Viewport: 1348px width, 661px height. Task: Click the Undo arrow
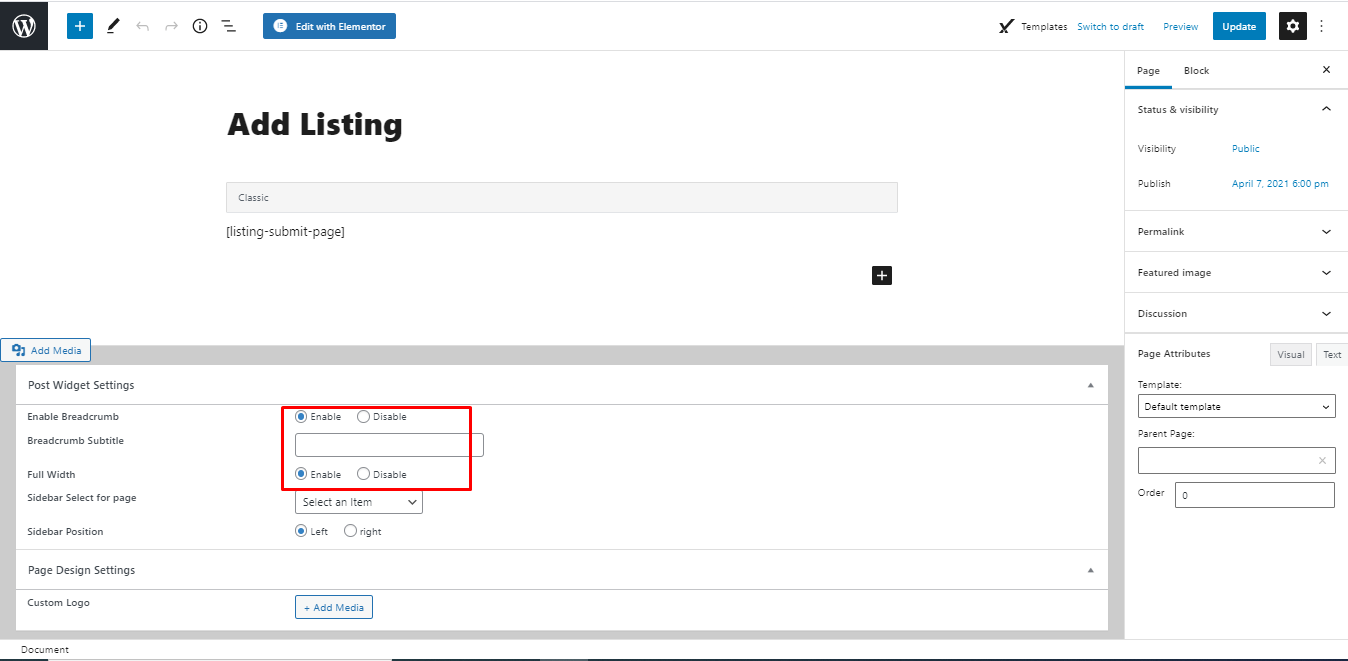[140, 25]
